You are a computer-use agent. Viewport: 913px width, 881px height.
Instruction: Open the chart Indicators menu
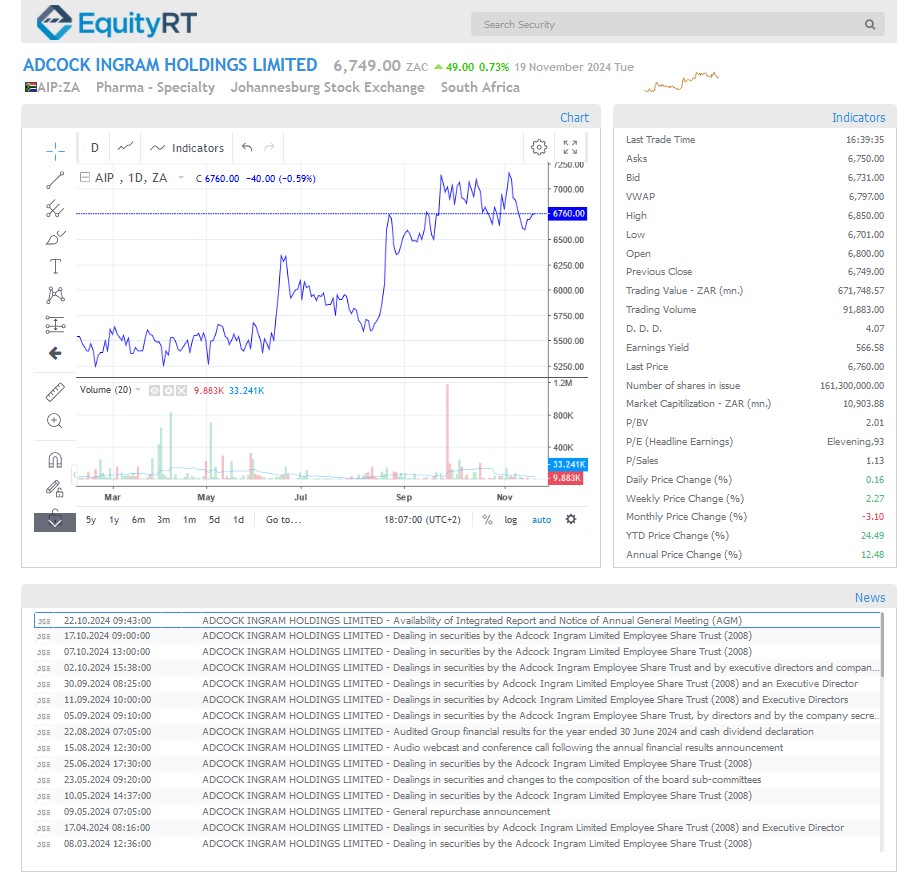(187, 148)
